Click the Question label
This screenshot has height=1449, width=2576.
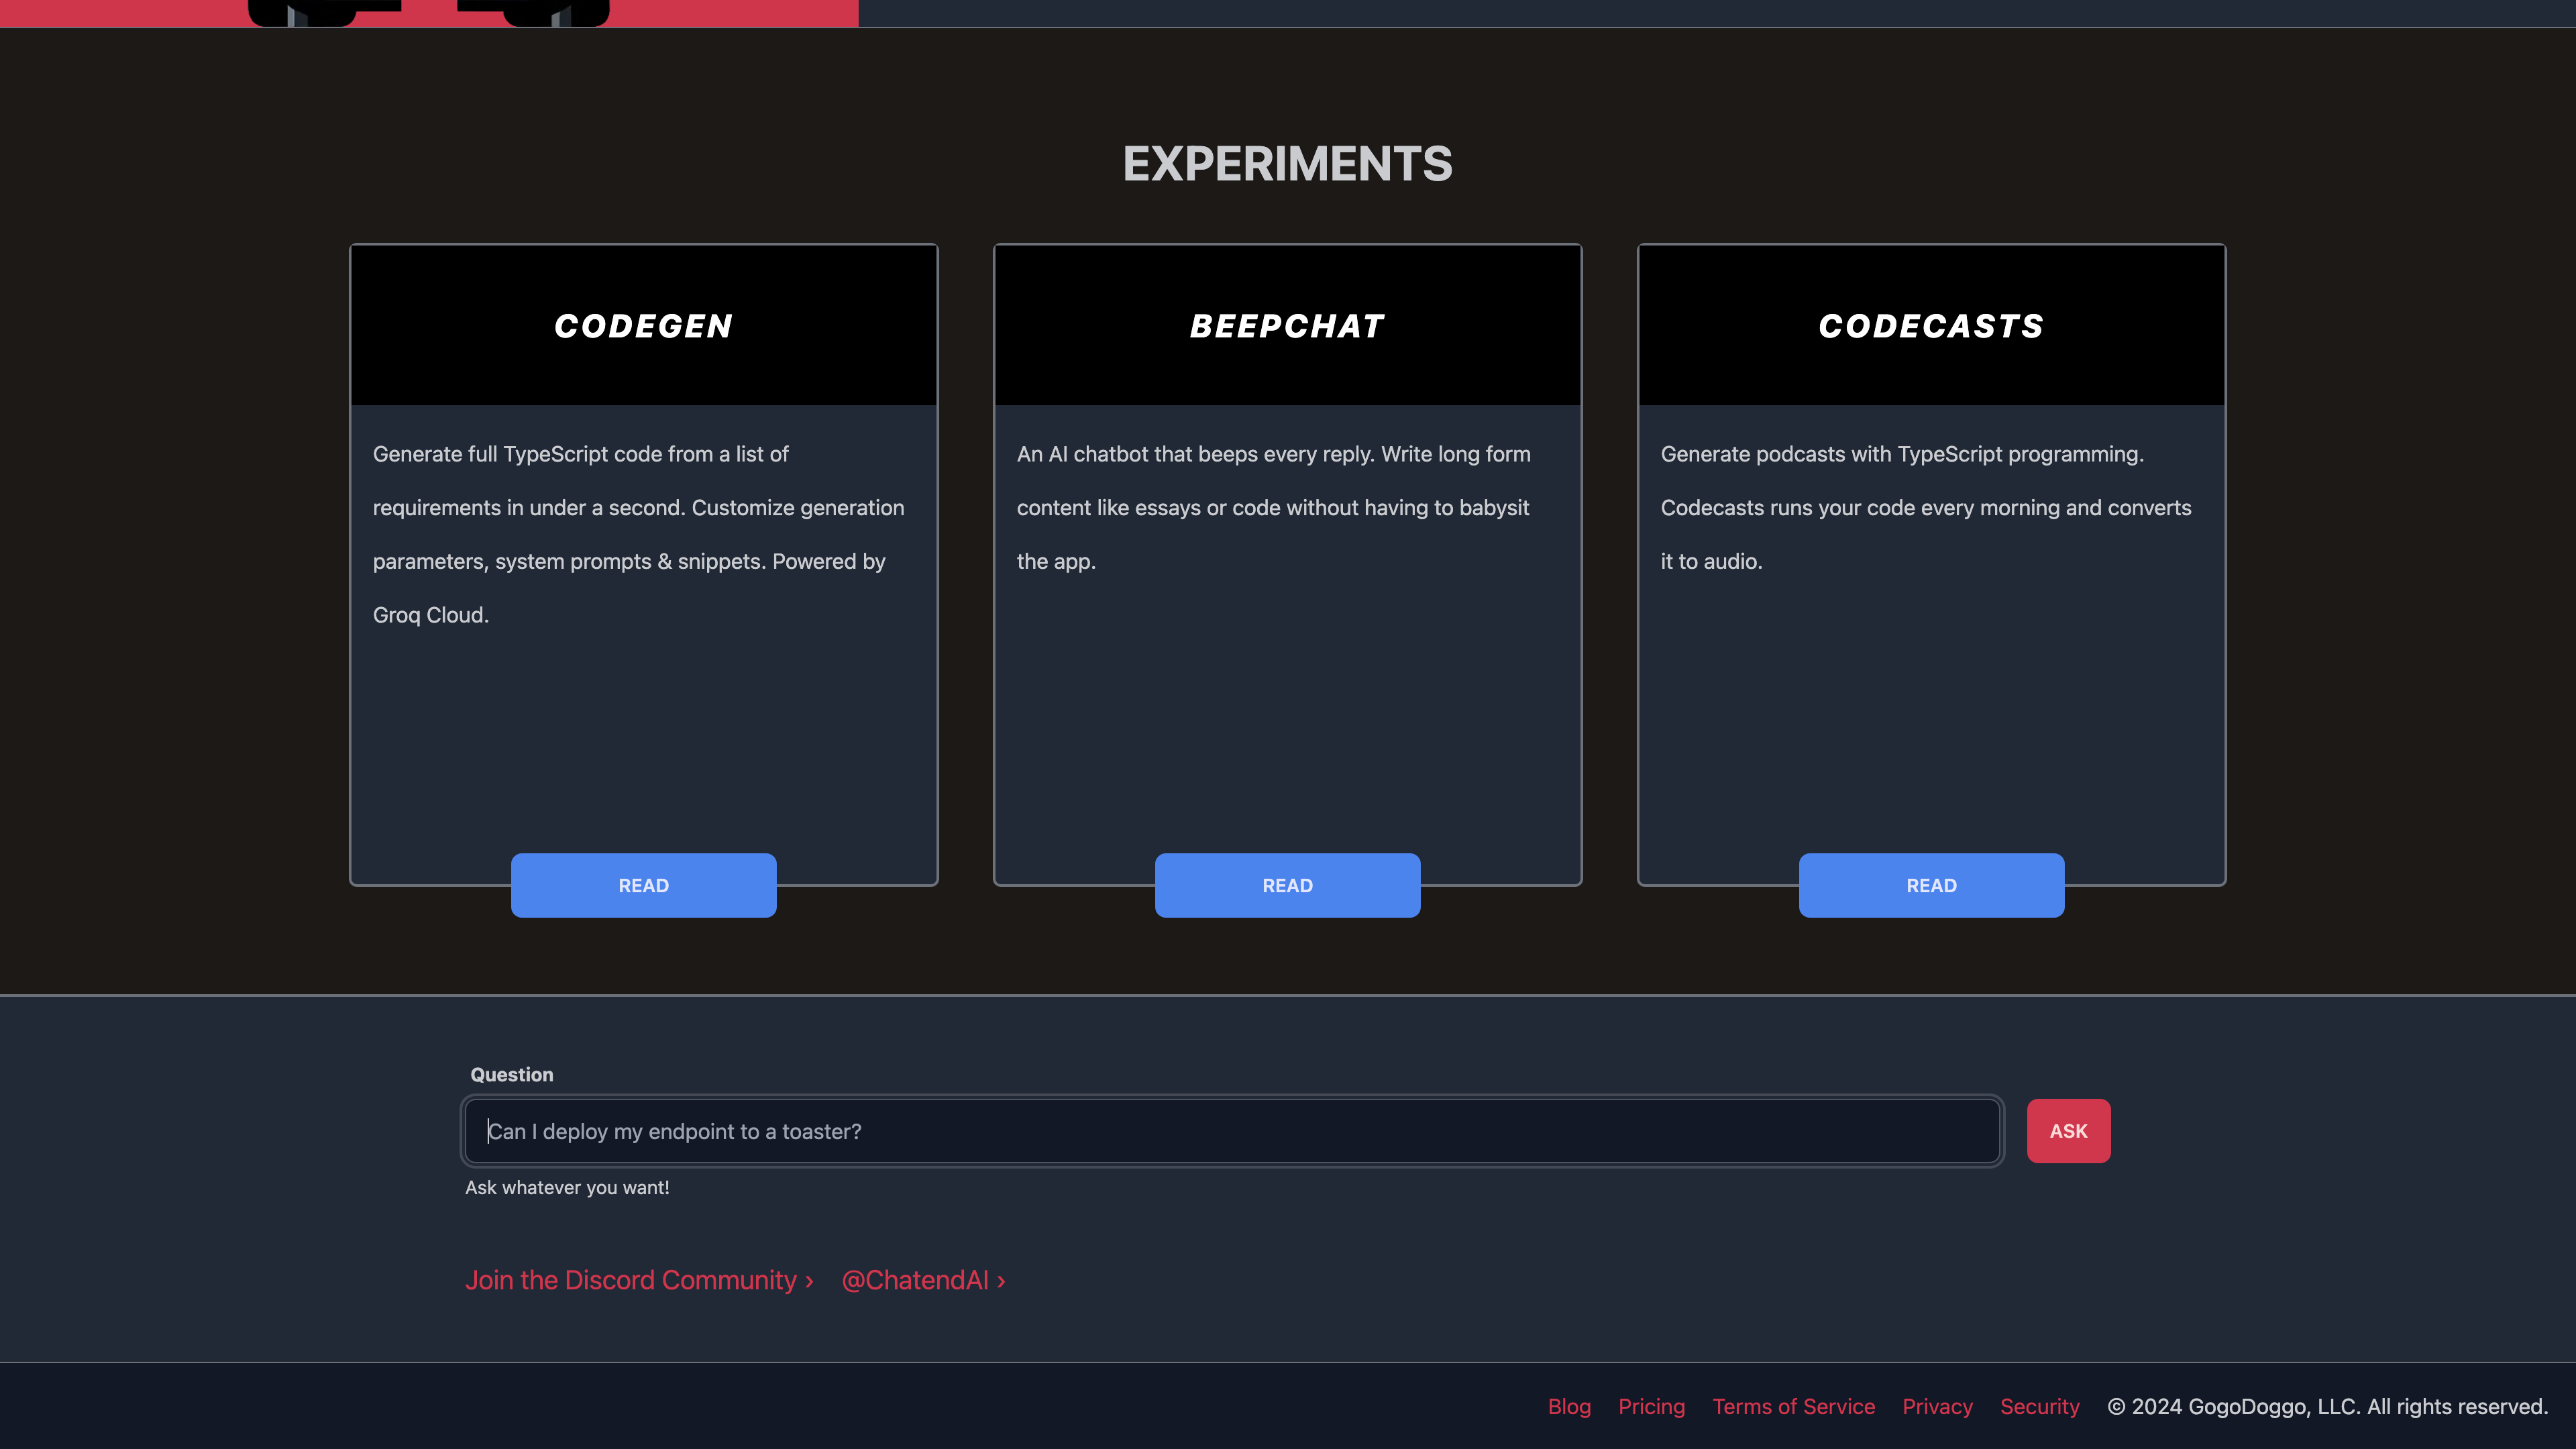[x=511, y=1074]
